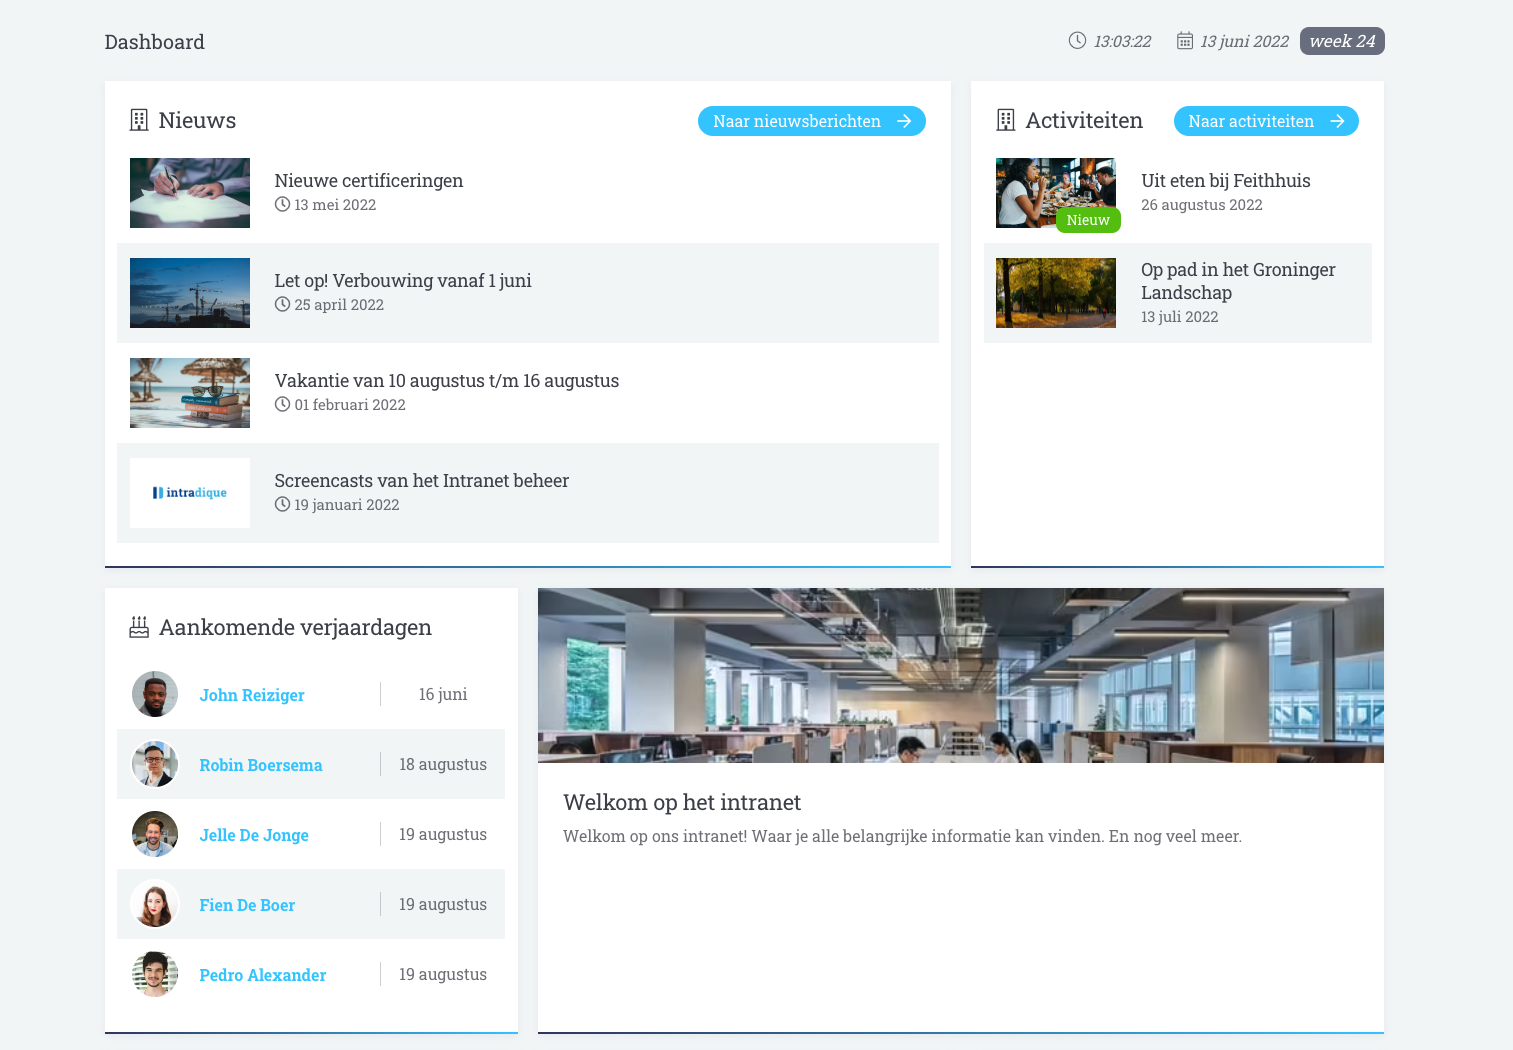The image size is (1513, 1050).
Task: Click Jelle De Jonge's 19 augustus date
Action: pos(443,834)
